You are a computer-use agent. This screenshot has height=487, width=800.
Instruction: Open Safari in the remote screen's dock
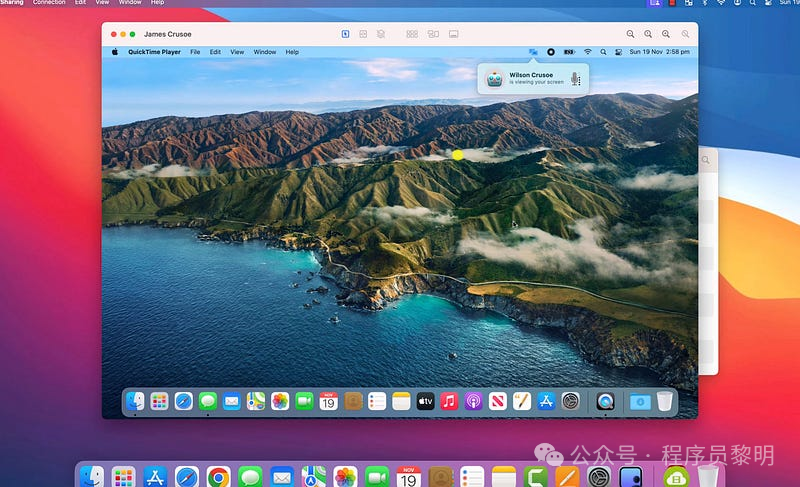[183, 401]
